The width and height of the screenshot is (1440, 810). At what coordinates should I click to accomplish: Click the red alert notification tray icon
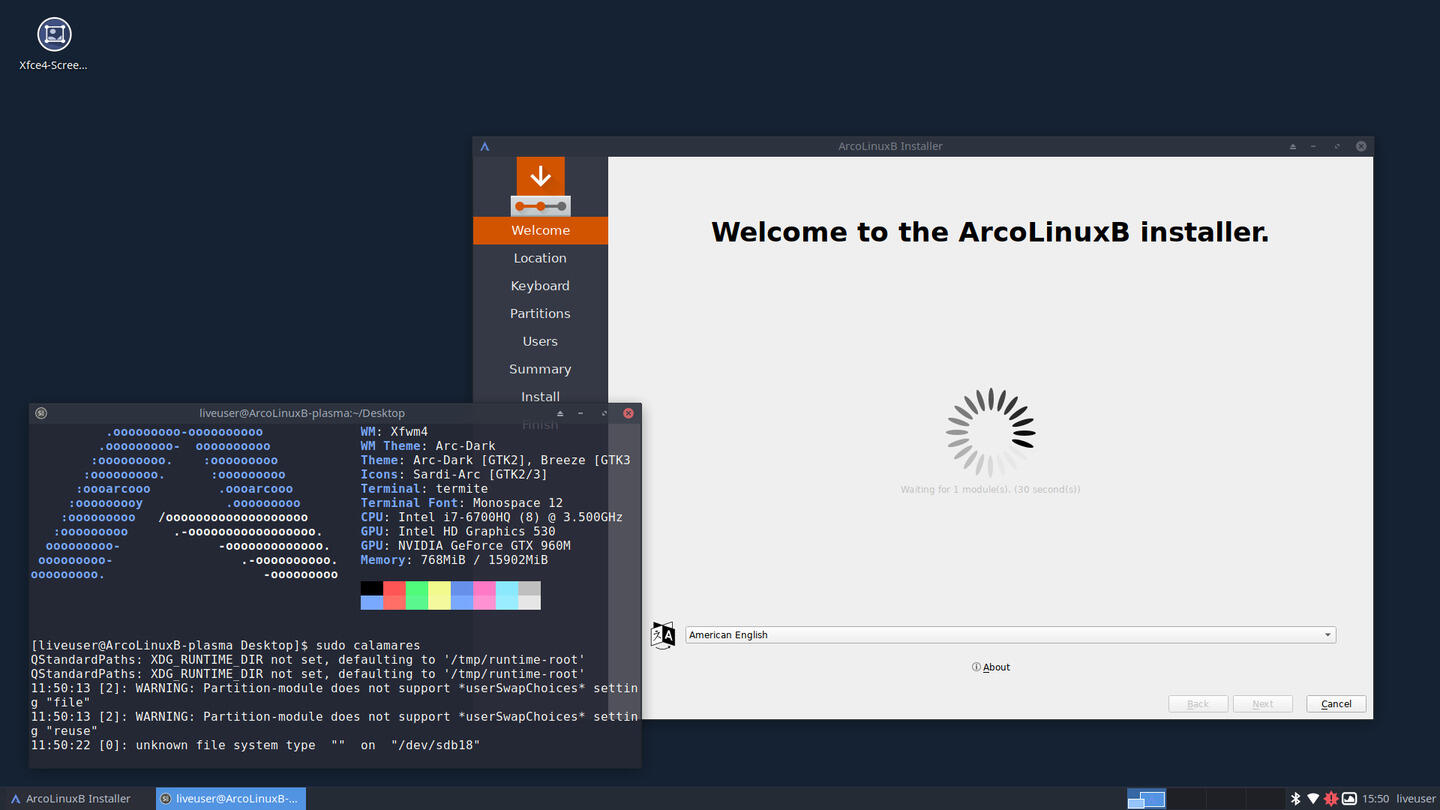click(1331, 799)
